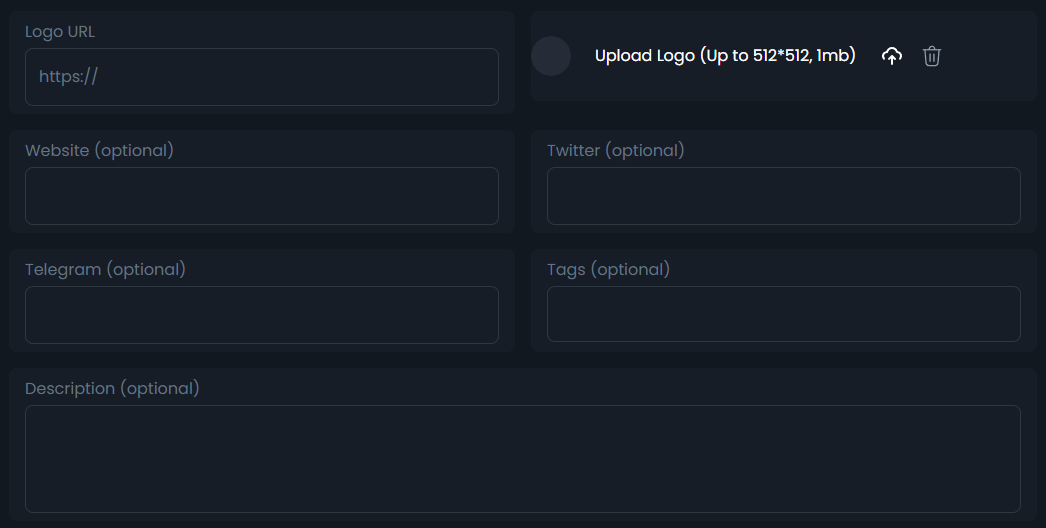Click the word Upload beside logo circle
The width and height of the screenshot is (1046, 528).
(x=623, y=56)
